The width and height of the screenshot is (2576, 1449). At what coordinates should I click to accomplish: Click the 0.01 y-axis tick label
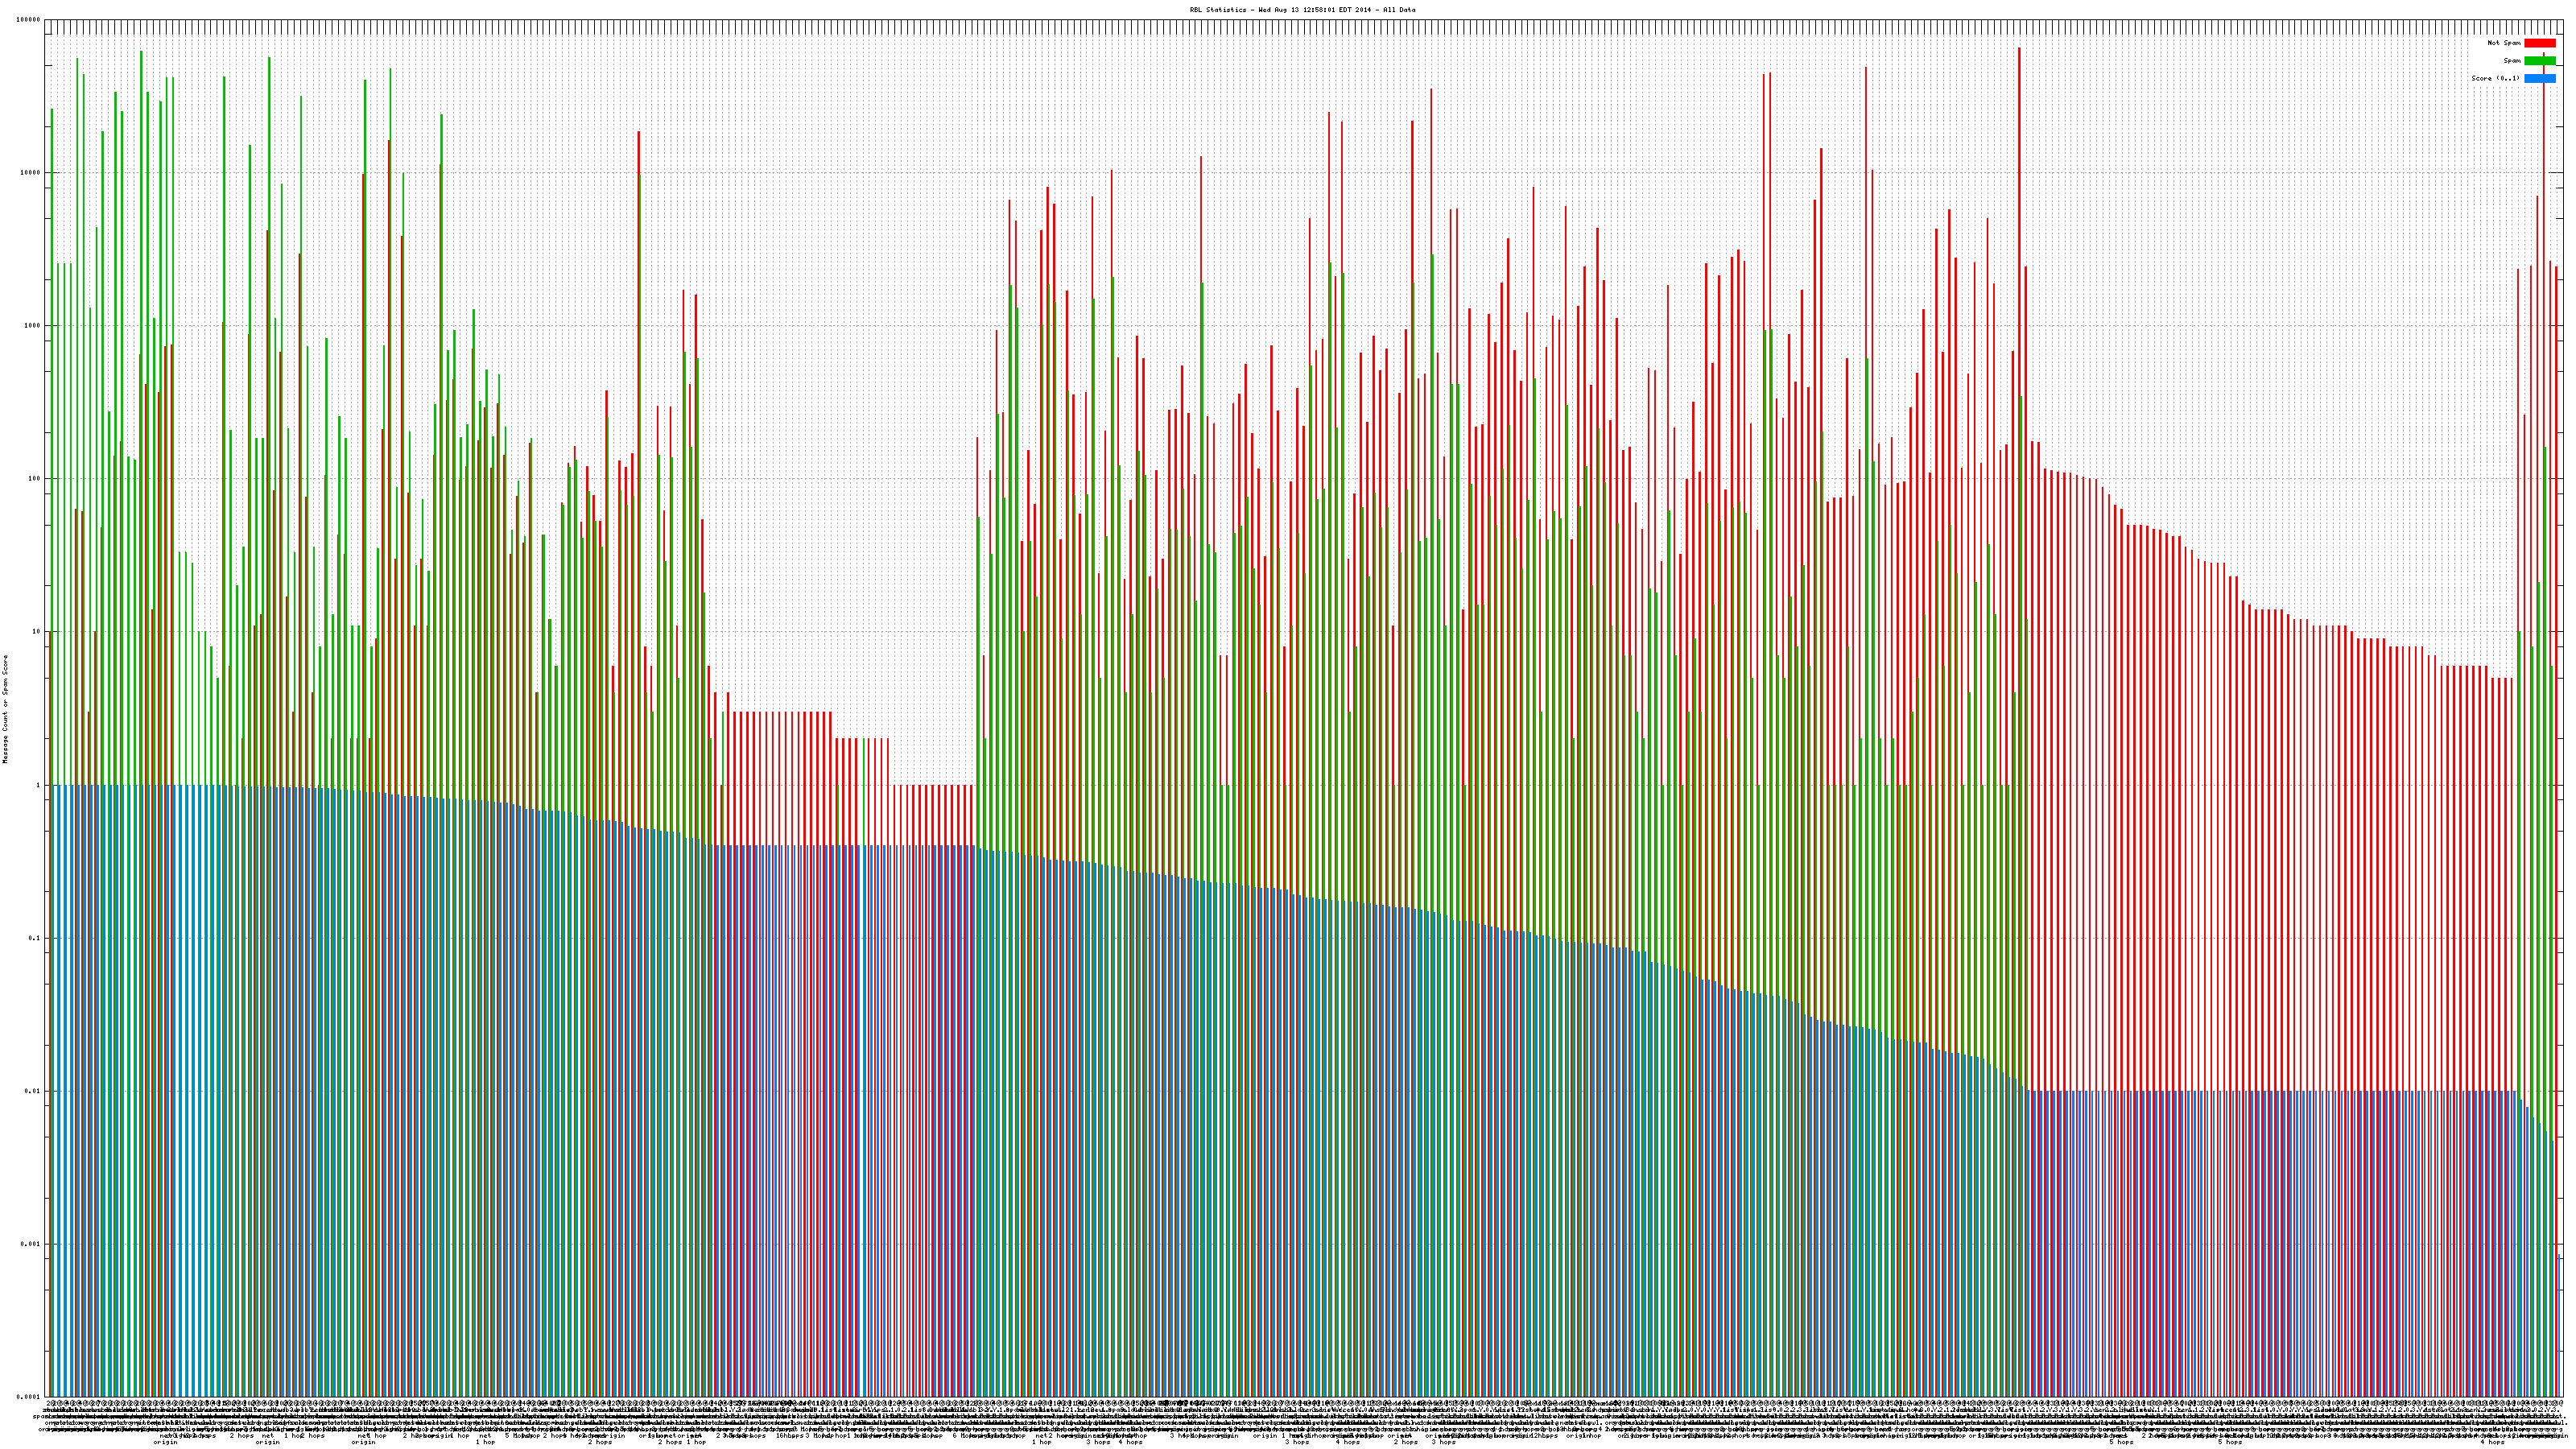click(x=33, y=1091)
